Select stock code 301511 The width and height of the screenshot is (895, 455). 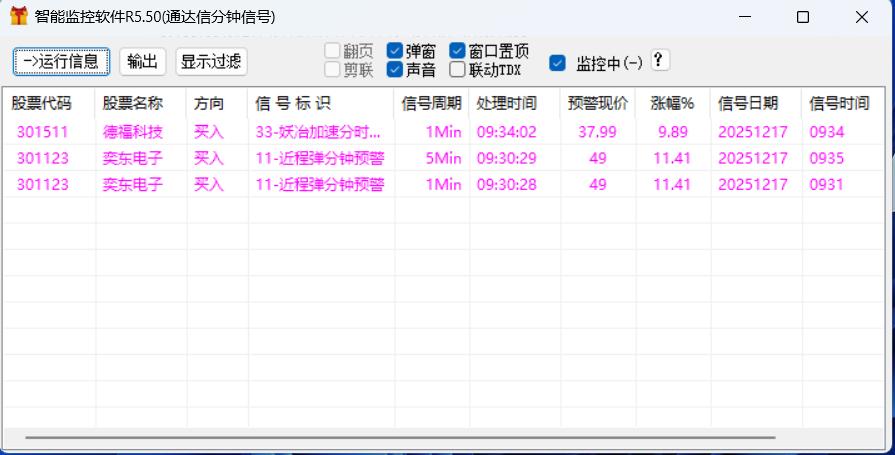pos(42,132)
